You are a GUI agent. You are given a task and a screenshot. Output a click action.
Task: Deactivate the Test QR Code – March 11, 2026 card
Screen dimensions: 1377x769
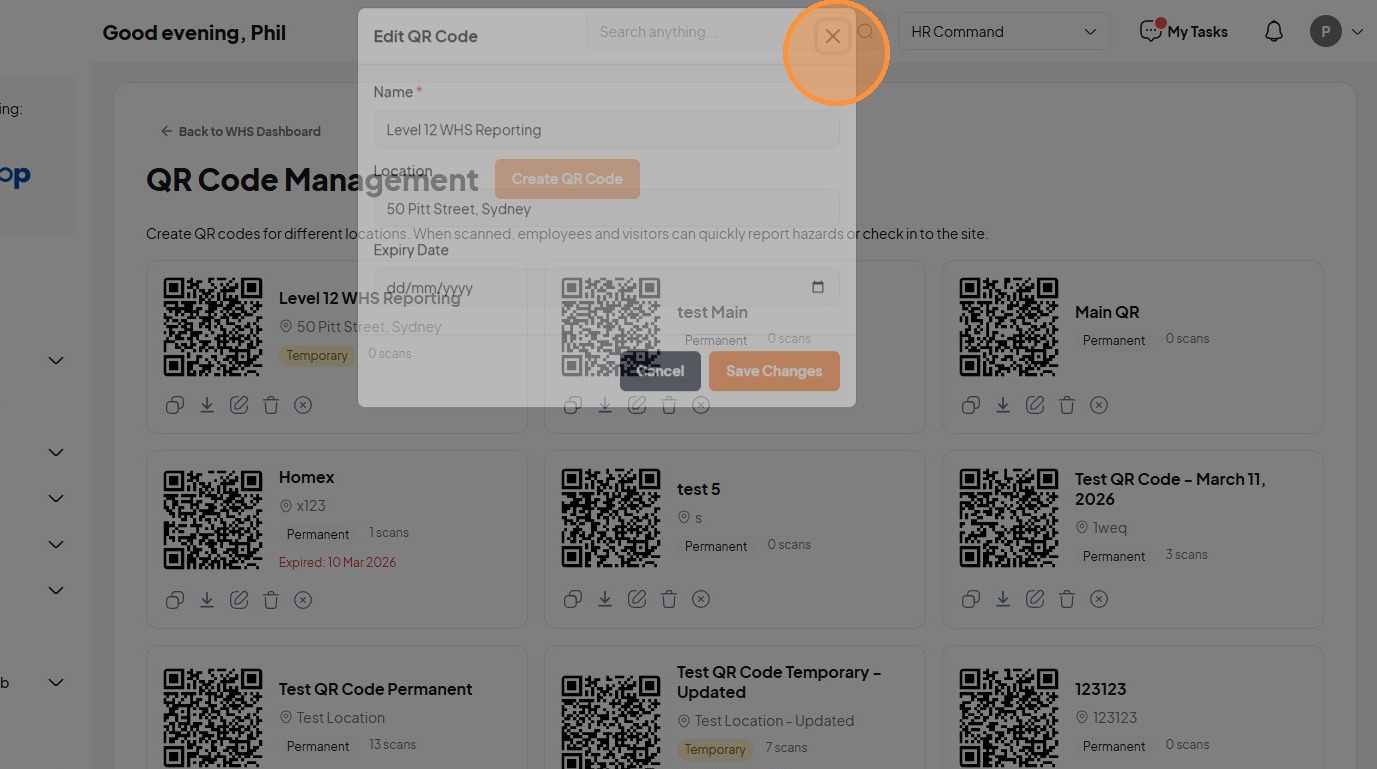pyautogui.click(x=1099, y=599)
